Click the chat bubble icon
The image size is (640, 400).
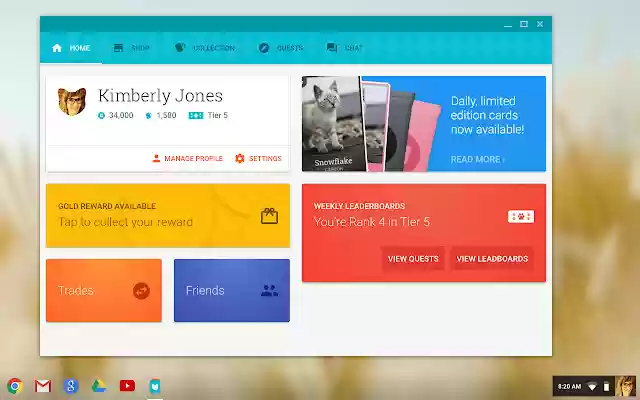pyautogui.click(x=332, y=48)
